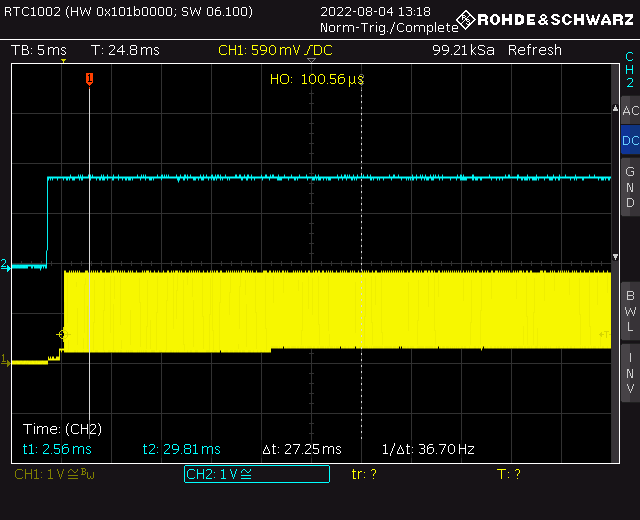This screenshot has height=520, width=640.
Task: Select the CH2 ground level marker
Action: click(4, 264)
